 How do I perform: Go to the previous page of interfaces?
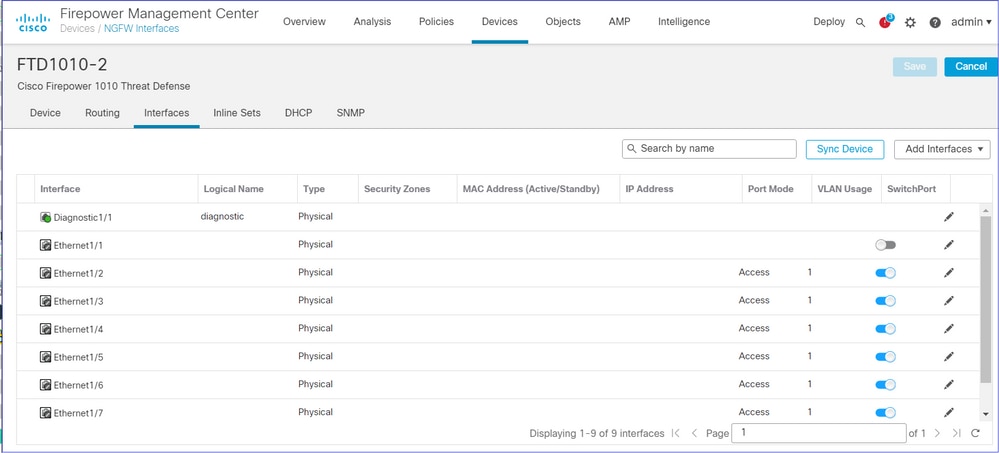694,433
